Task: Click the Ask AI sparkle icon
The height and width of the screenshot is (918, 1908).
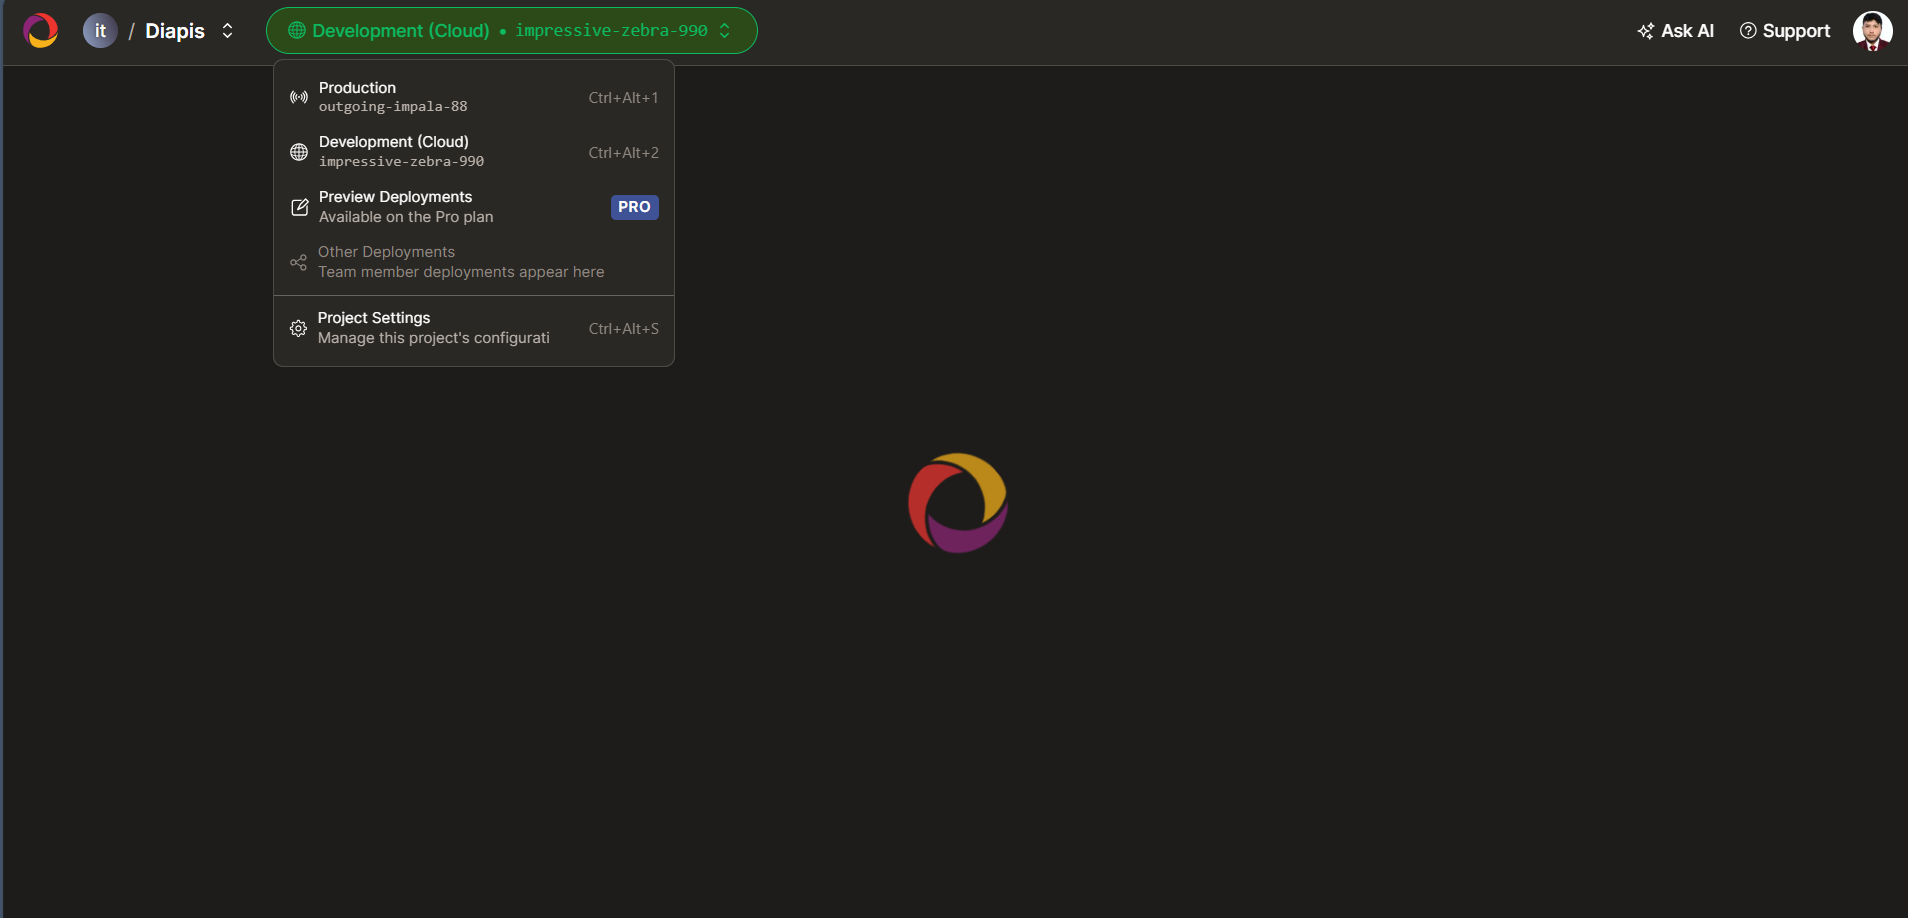Action: pyautogui.click(x=1646, y=31)
